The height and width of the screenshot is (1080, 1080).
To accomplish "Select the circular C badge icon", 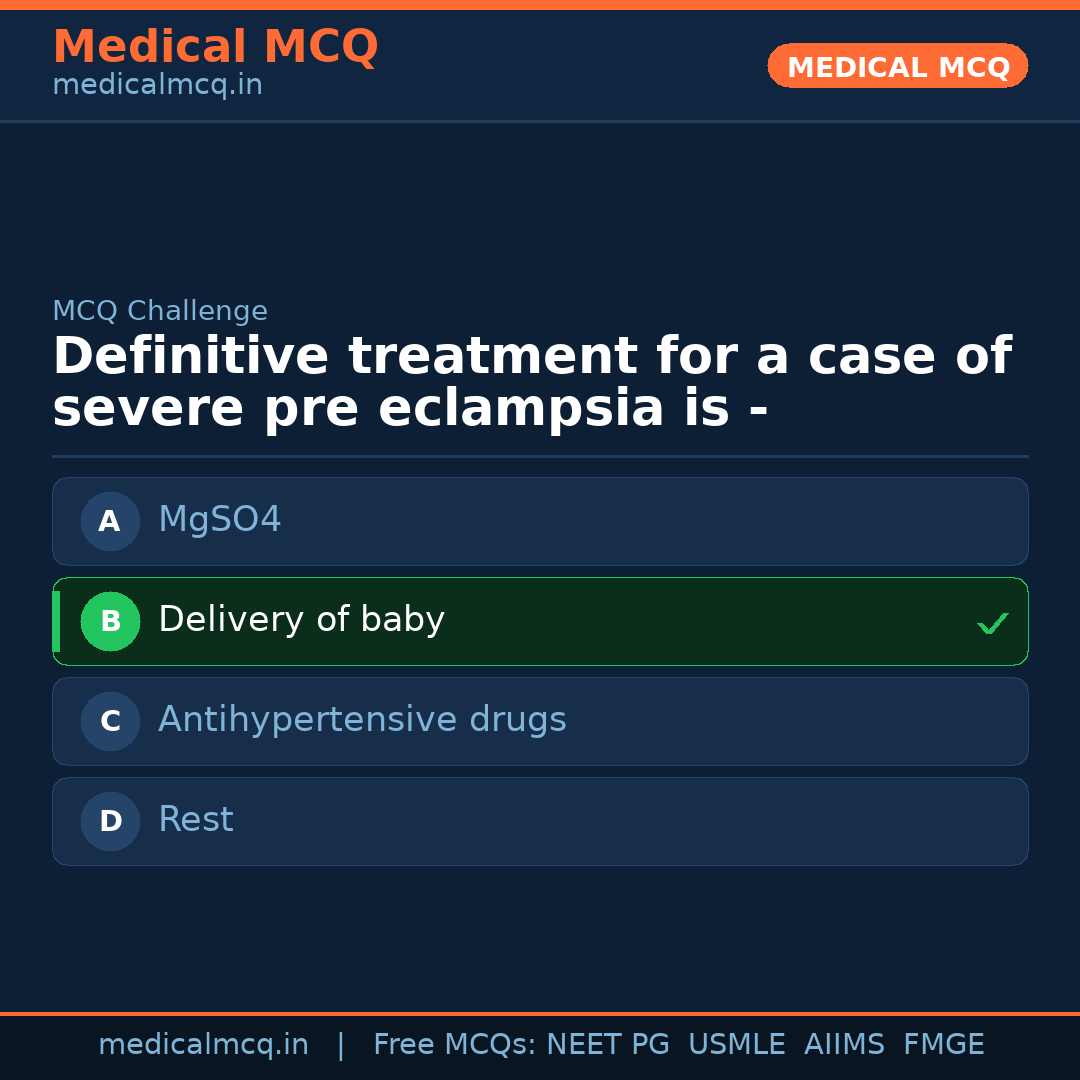I will point(110,721).
